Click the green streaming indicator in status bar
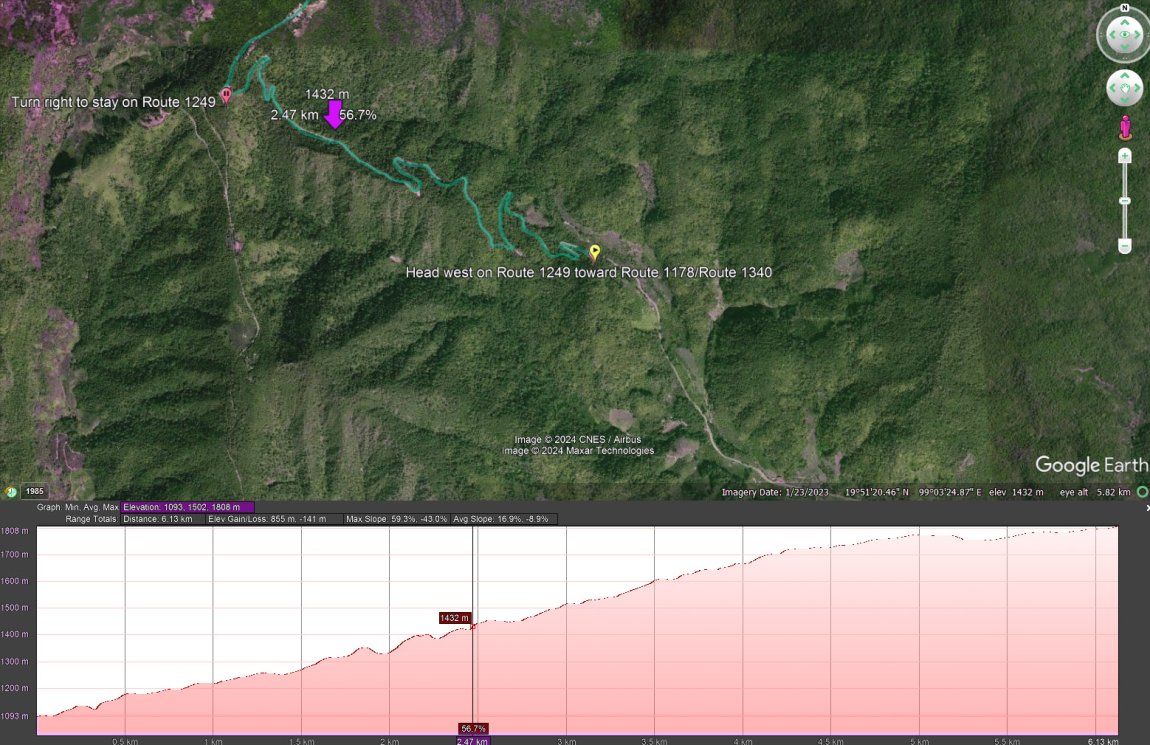 (x=1141, y=492)
